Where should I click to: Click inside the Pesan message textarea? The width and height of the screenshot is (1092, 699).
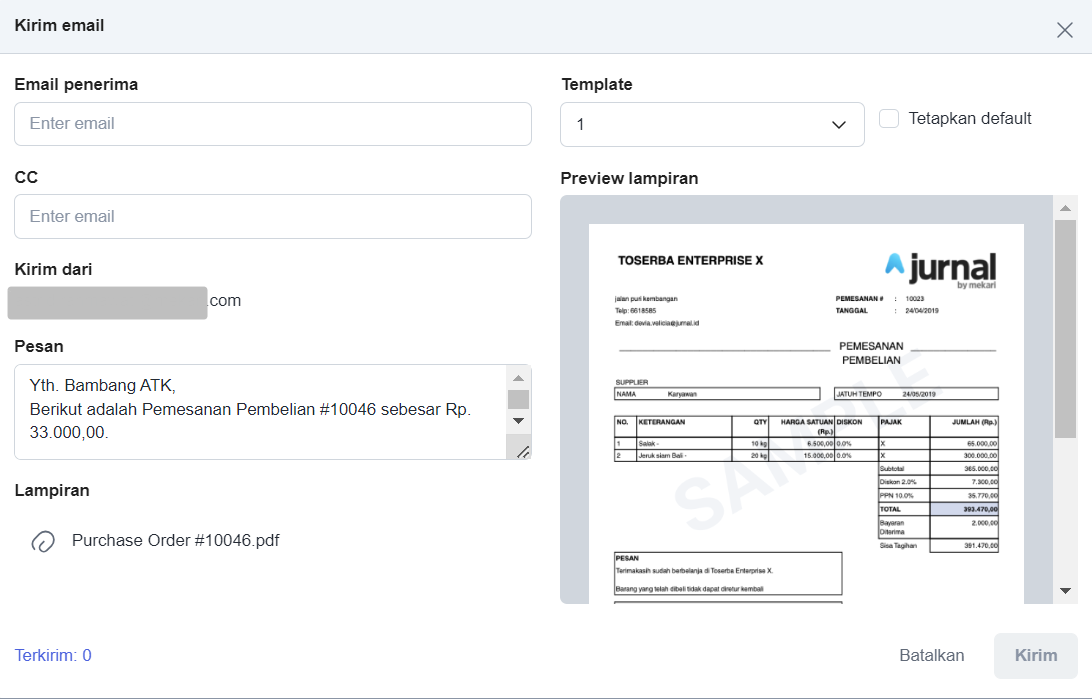260,411
